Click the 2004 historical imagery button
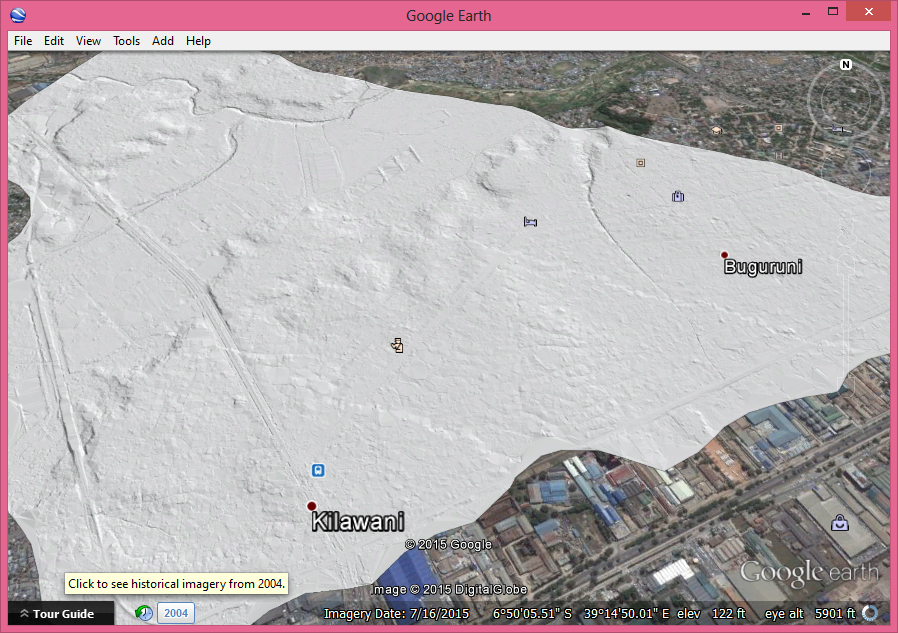 pos(176,613)
